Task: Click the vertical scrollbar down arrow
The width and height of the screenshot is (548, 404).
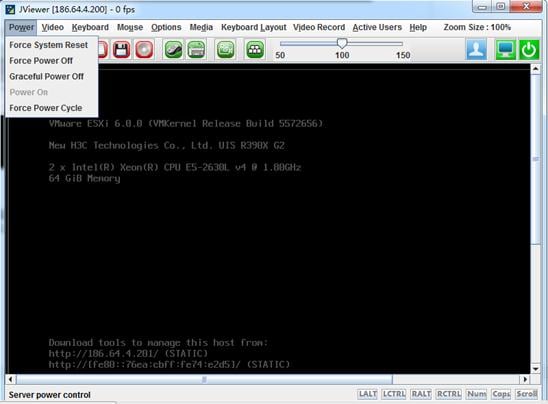Action: pos(535,369)
